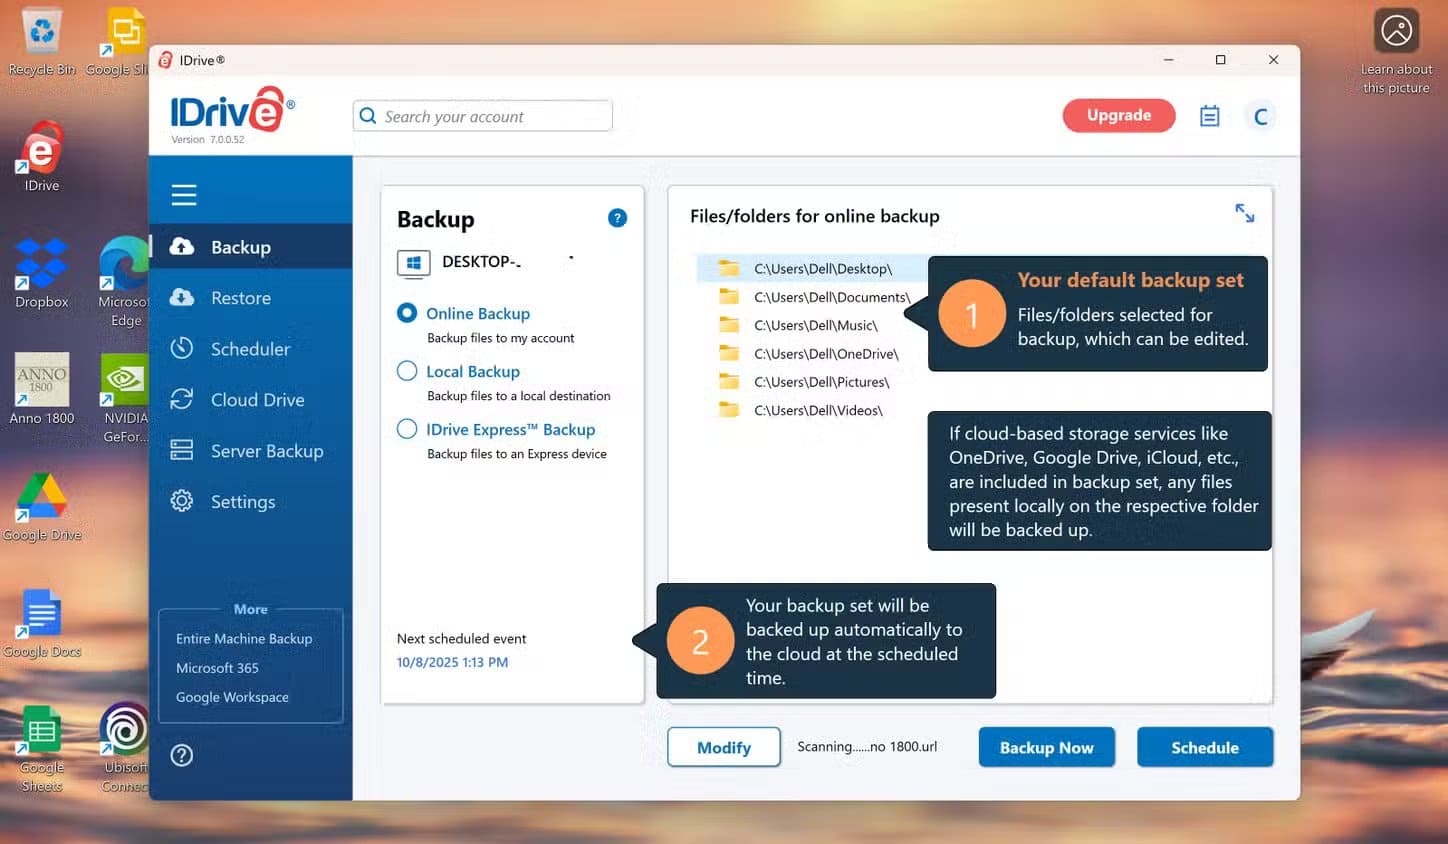Select the Local Backup option
This screenshot has width=1448, height=844.
point(407,371)
